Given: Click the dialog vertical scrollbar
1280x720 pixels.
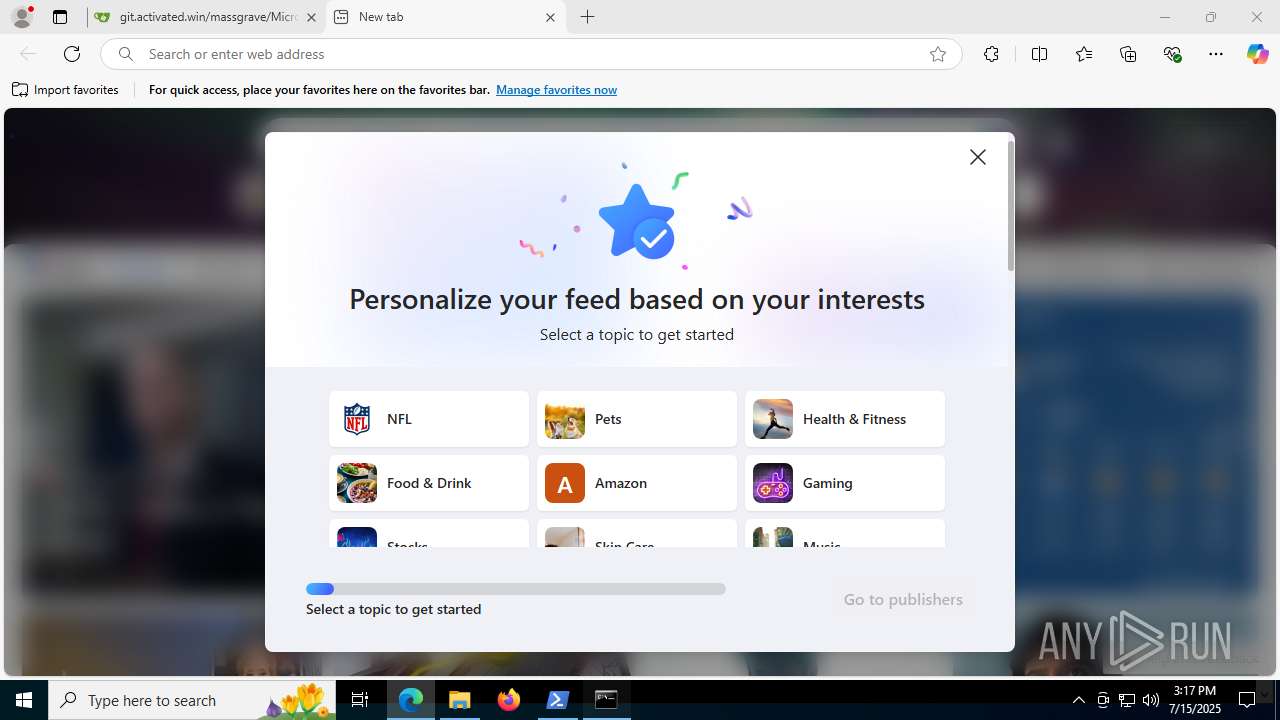Looking at the screenshot, I should [1011, 206].
